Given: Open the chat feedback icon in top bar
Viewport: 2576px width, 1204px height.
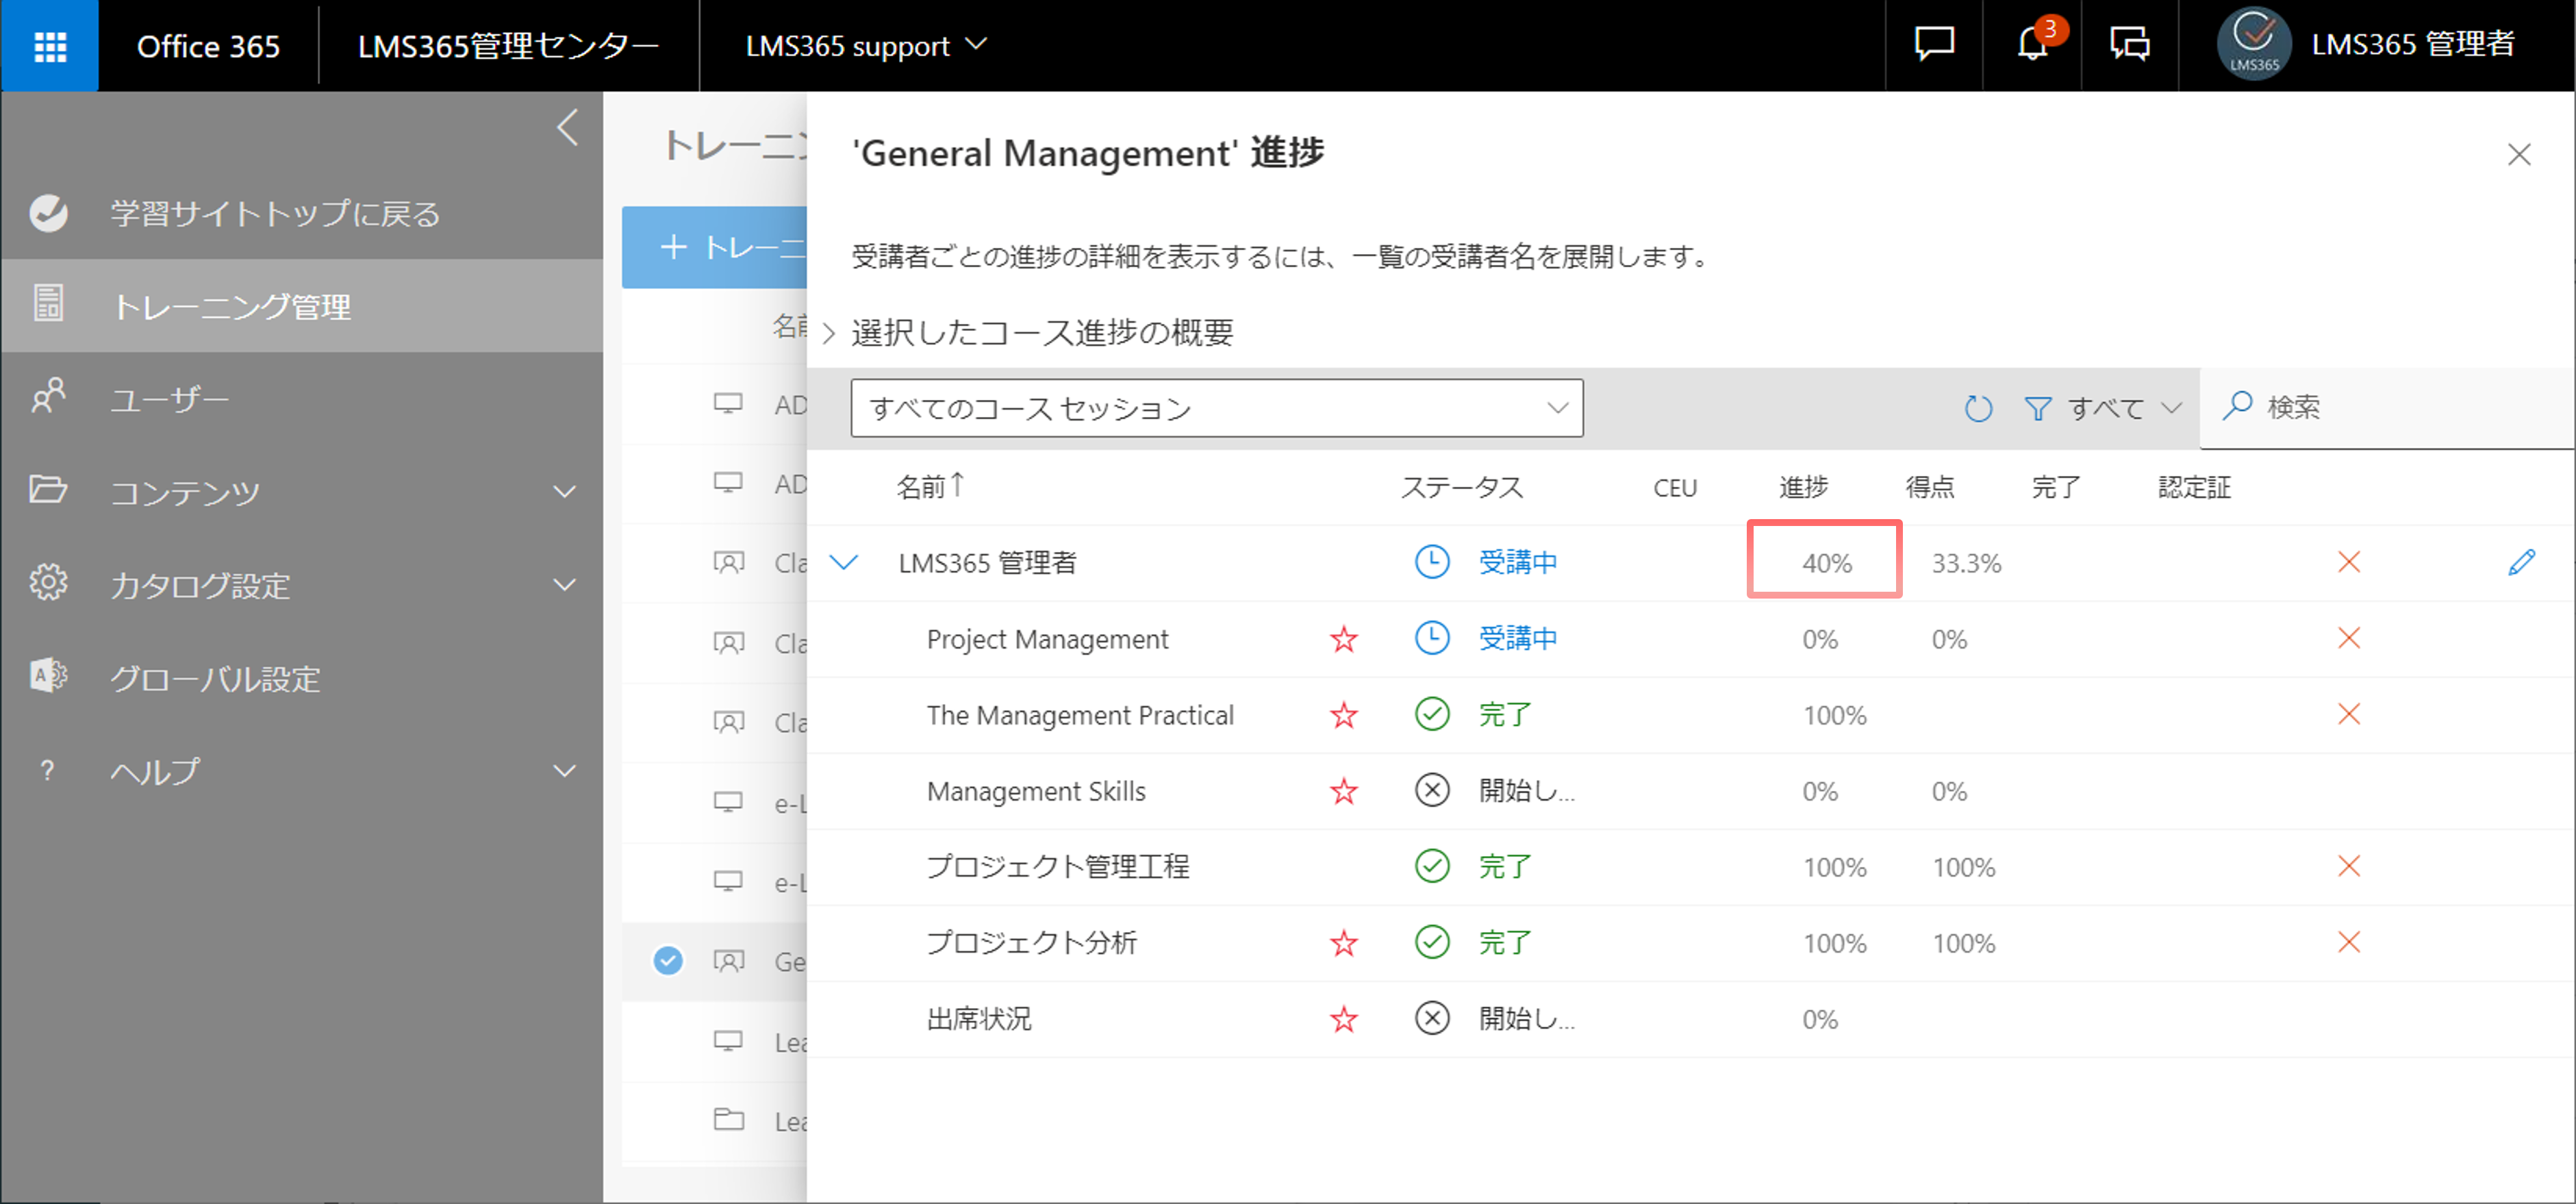Looking at the screenshot, I should (1933, 44).
